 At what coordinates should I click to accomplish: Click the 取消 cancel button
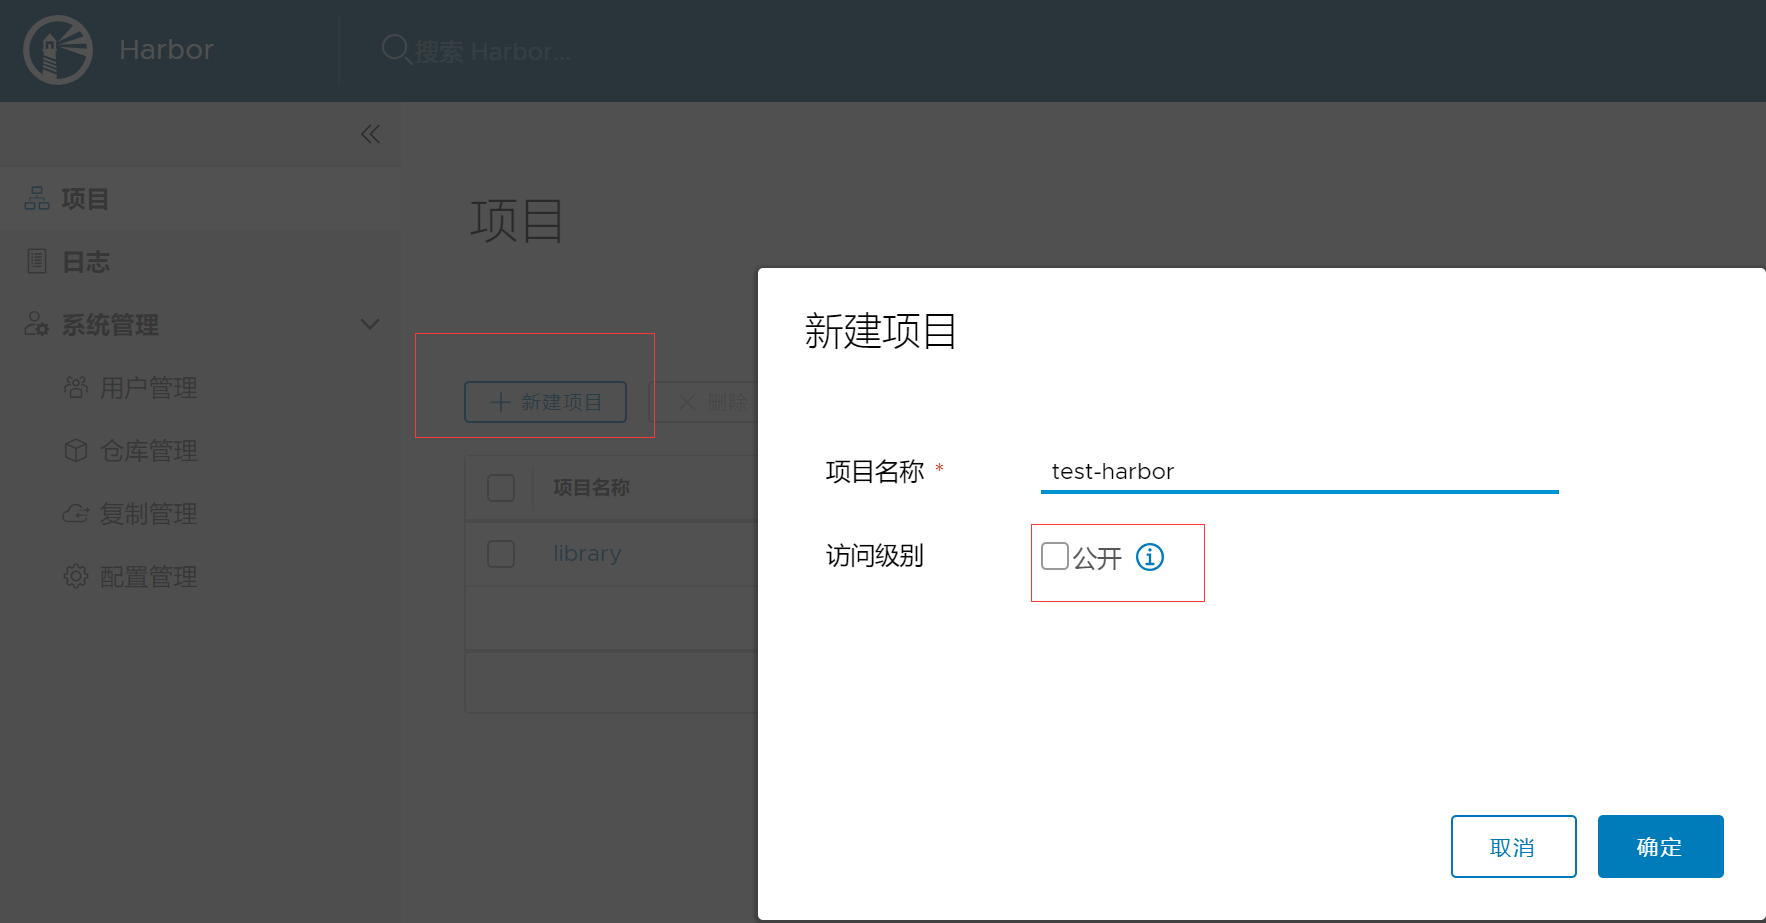point(1513,846)
